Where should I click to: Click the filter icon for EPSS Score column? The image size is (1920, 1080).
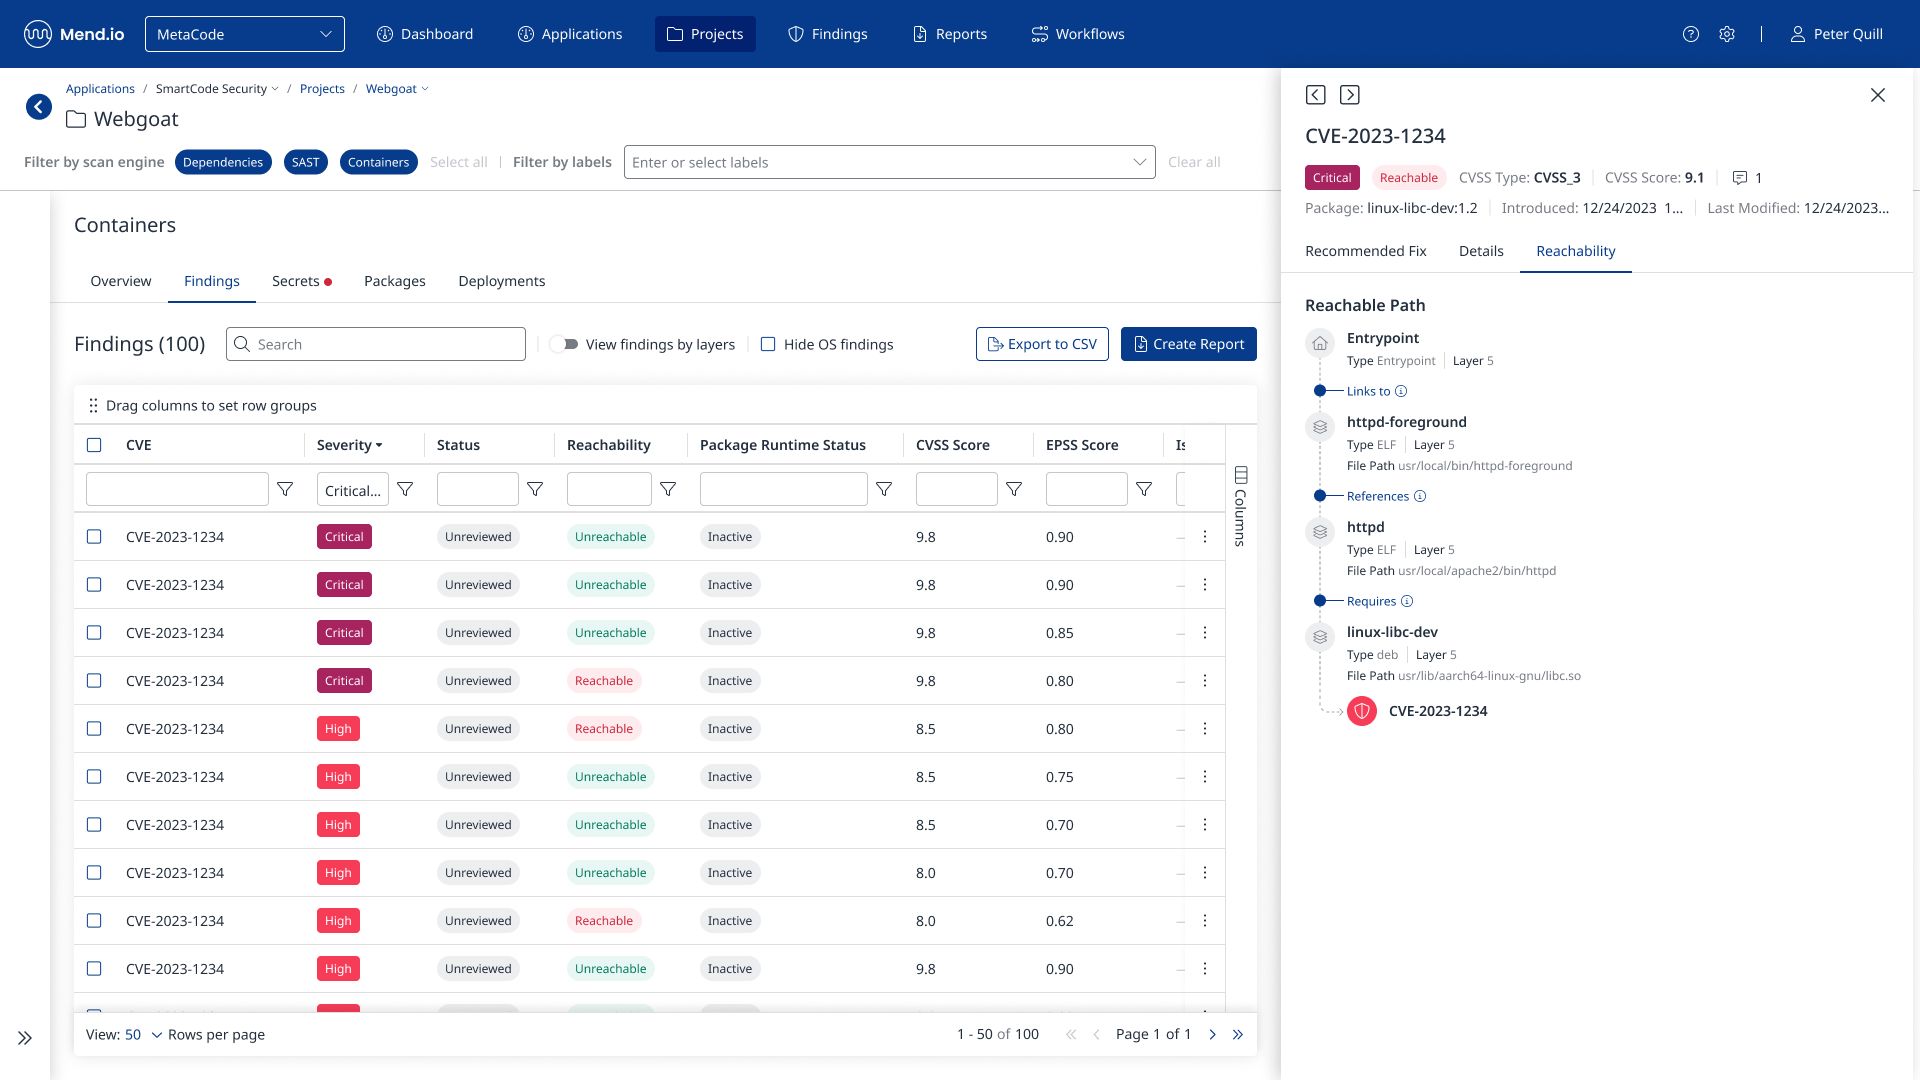pos(1144,489)
